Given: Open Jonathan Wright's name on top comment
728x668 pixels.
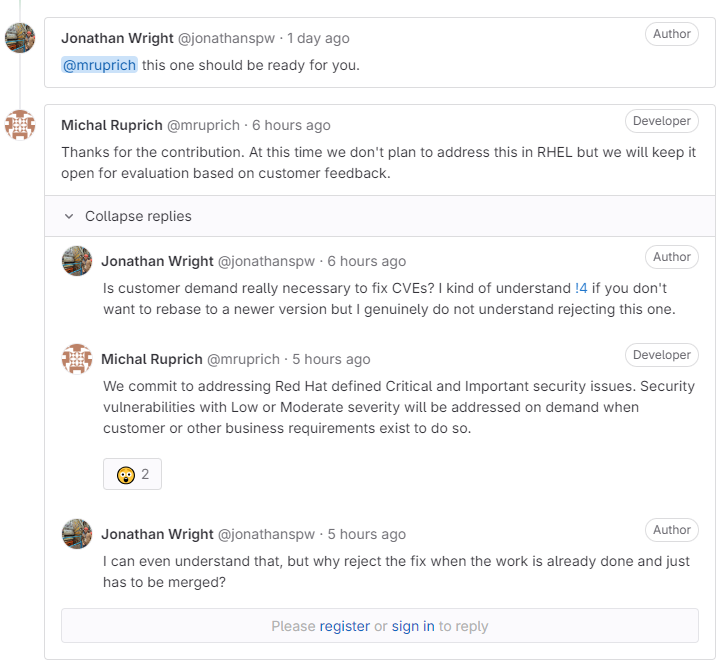Looking at the screenshot, I should 117,38.
